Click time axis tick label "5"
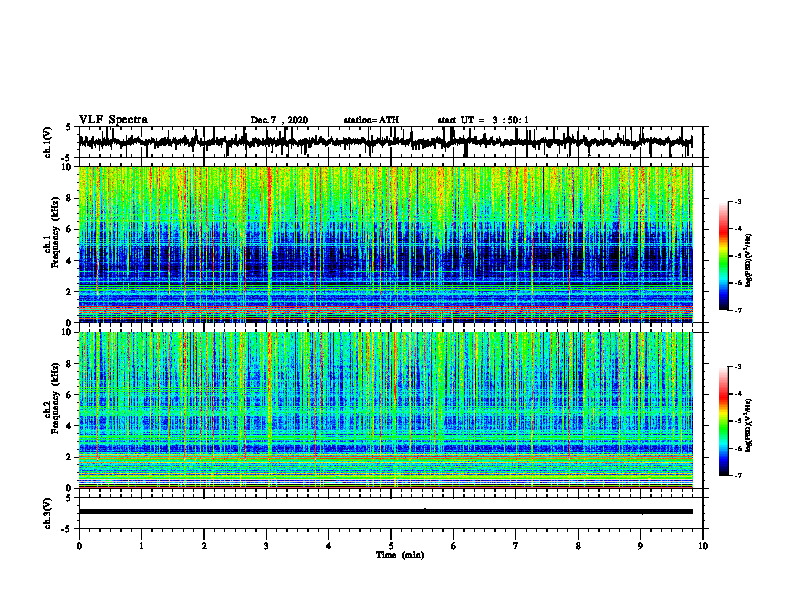This screenshot has height=612, width=792. pyautogui.click(x=391, y=546)
